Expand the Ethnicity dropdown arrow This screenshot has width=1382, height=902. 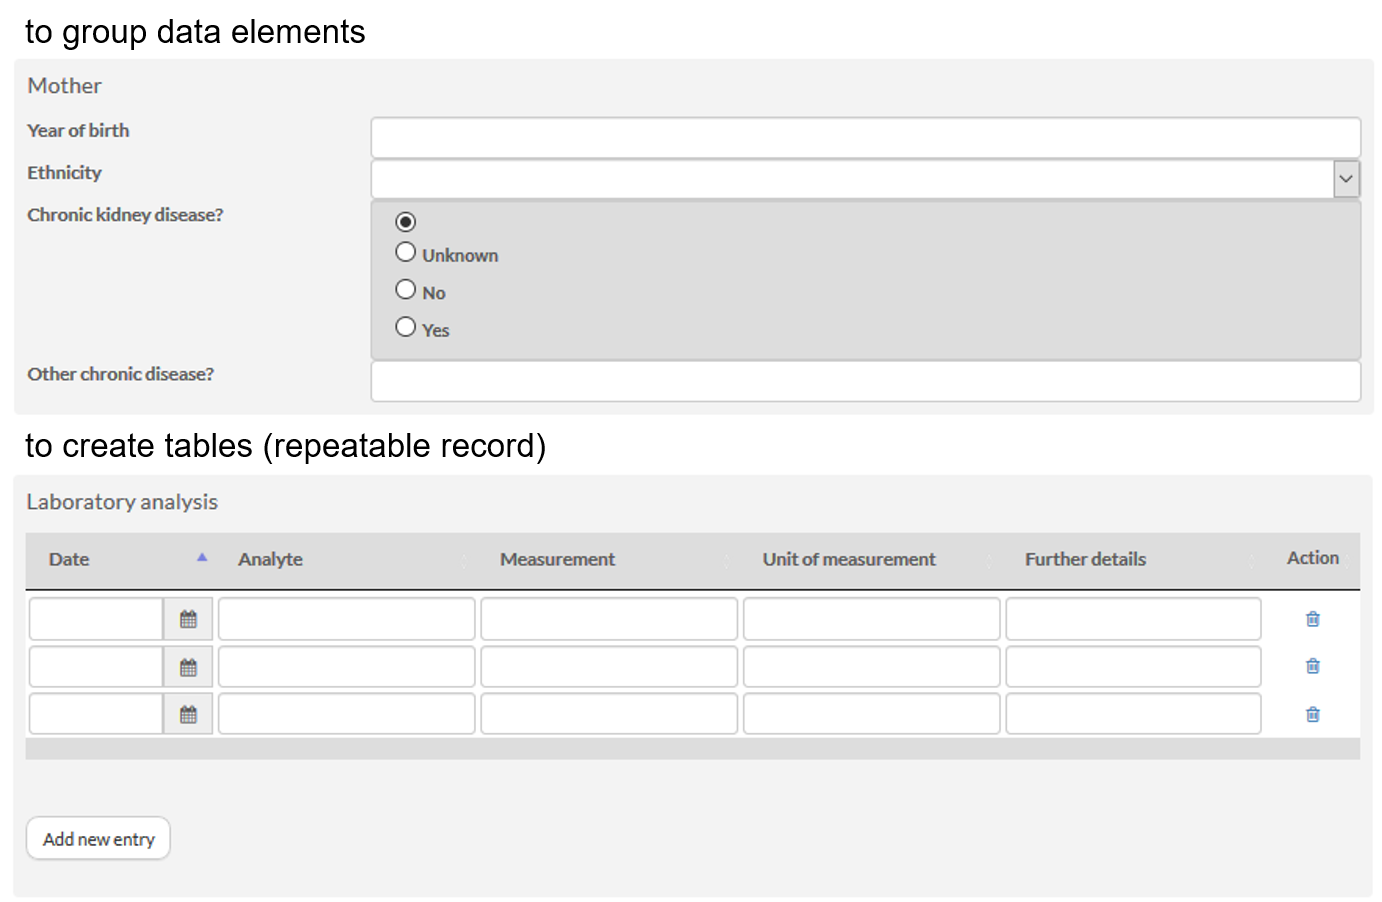point(1346,179)
